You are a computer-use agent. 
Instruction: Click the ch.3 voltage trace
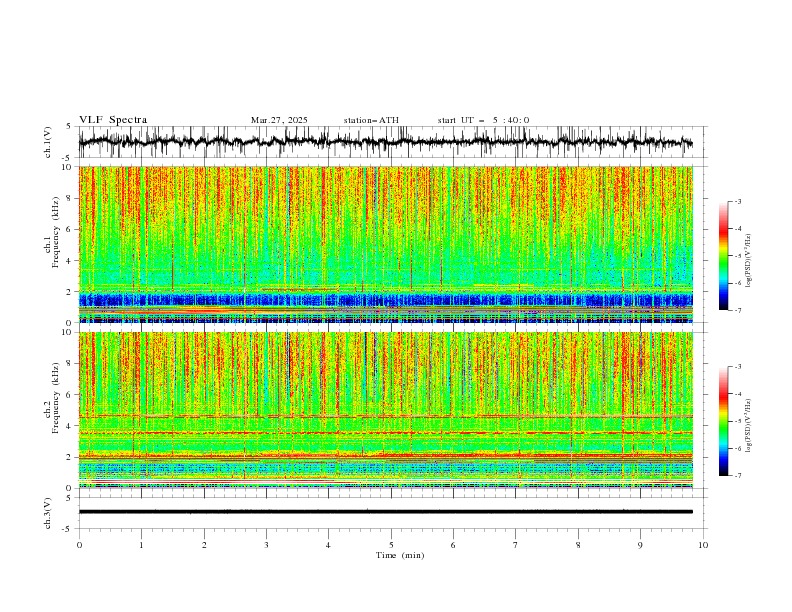point(385,512)
